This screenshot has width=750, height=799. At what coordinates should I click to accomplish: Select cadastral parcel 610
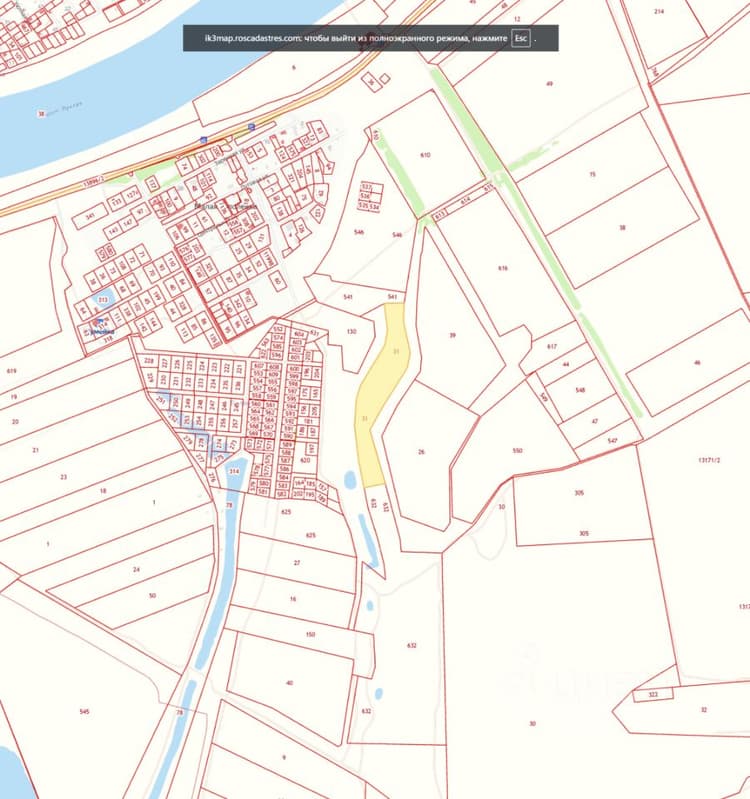pos(425,154)
